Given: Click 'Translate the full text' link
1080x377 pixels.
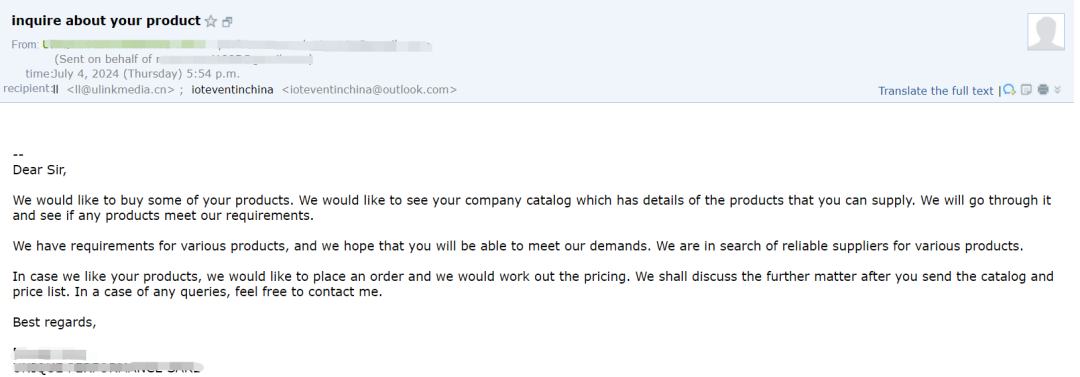Looking at the screenshot, I should click(935, 91).
